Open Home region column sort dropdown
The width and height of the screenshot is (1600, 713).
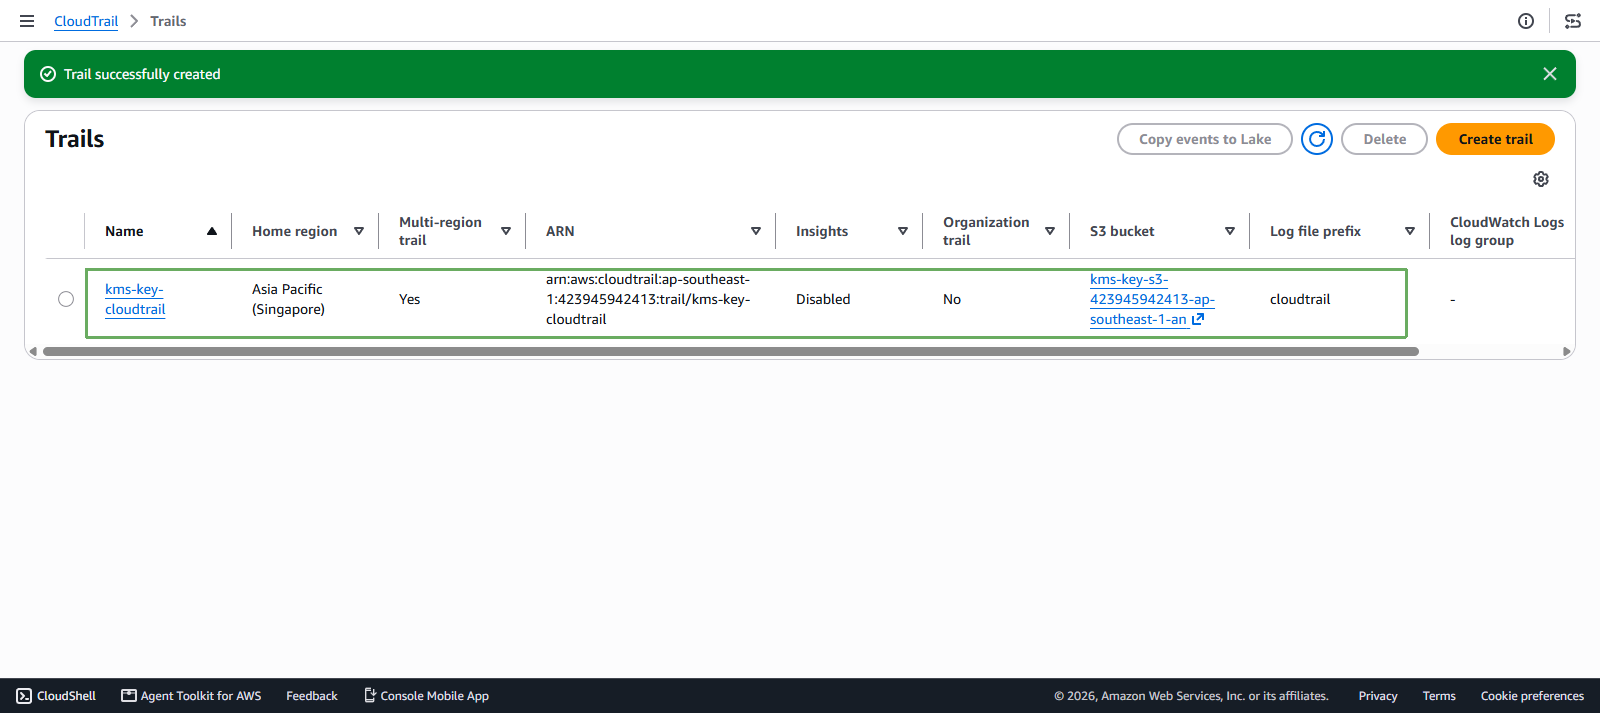[359, 231]
